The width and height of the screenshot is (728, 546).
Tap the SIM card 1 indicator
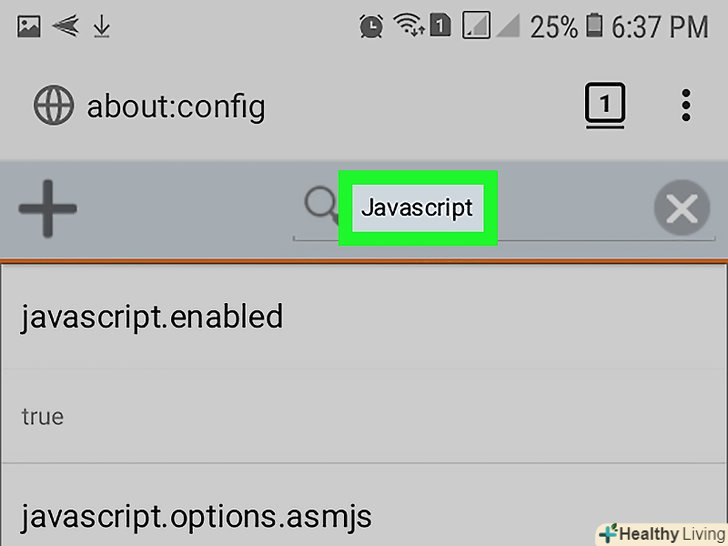tap(441, 27)
